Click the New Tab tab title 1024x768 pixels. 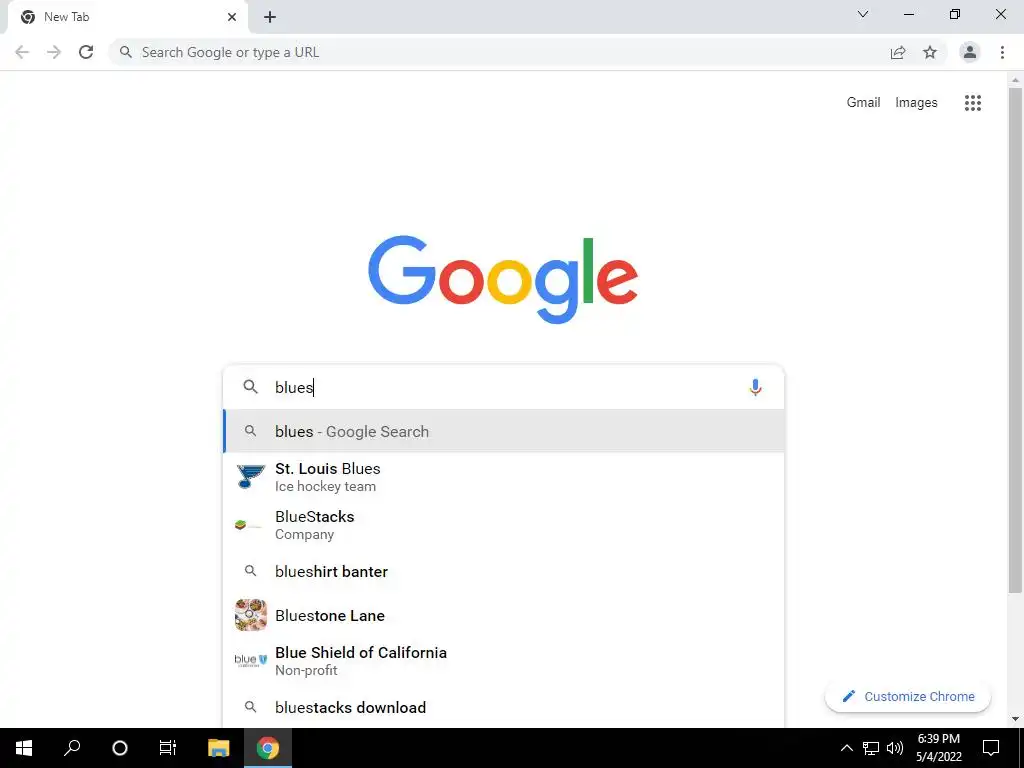[x=67, y=17]
